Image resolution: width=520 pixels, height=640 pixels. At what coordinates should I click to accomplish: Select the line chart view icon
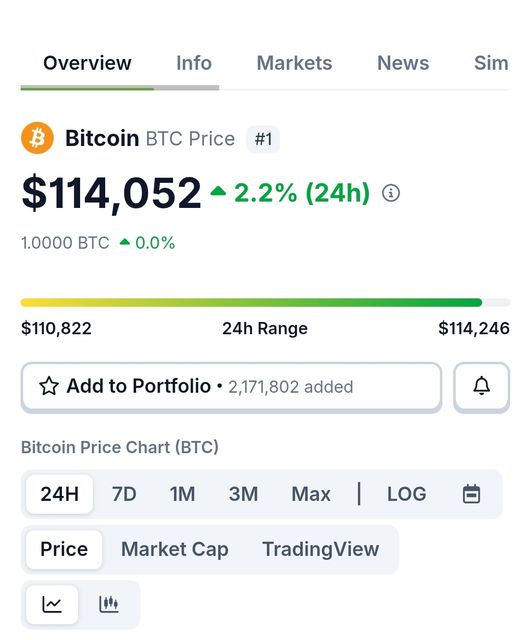click(x=52, y=604)
